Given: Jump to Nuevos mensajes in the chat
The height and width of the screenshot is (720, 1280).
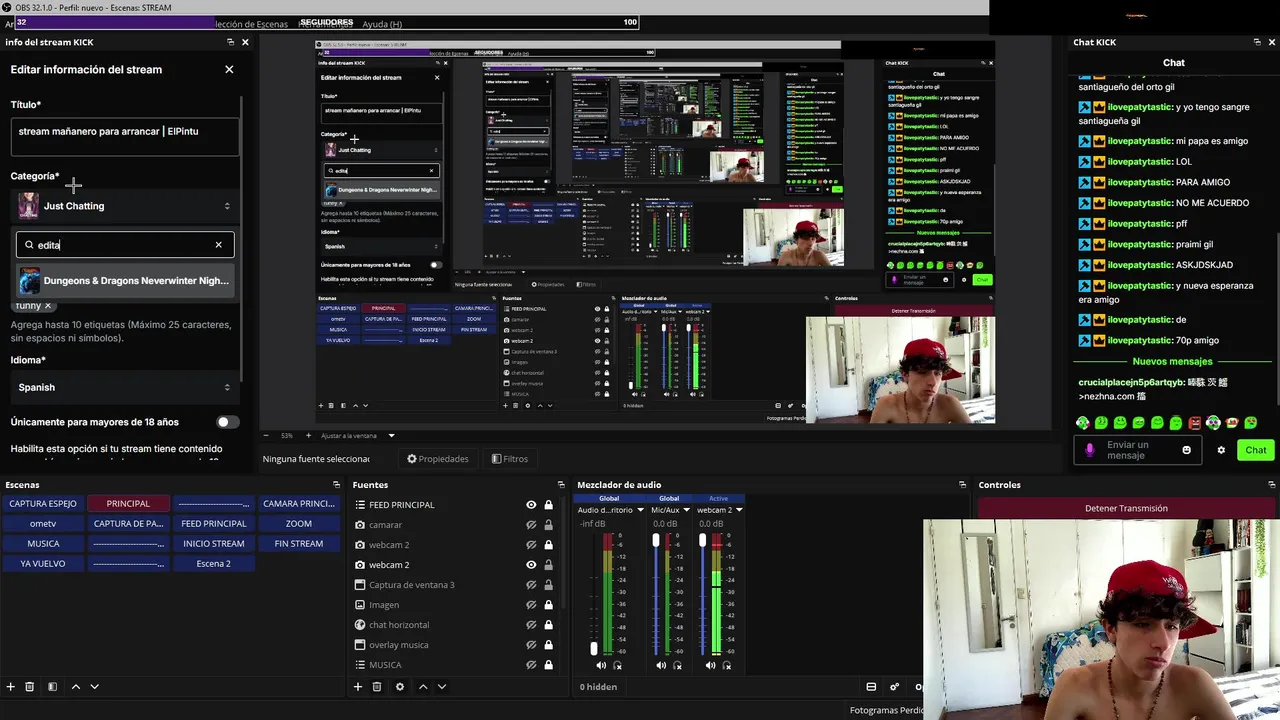Looking at the screenshot, I should [1172, 362].
